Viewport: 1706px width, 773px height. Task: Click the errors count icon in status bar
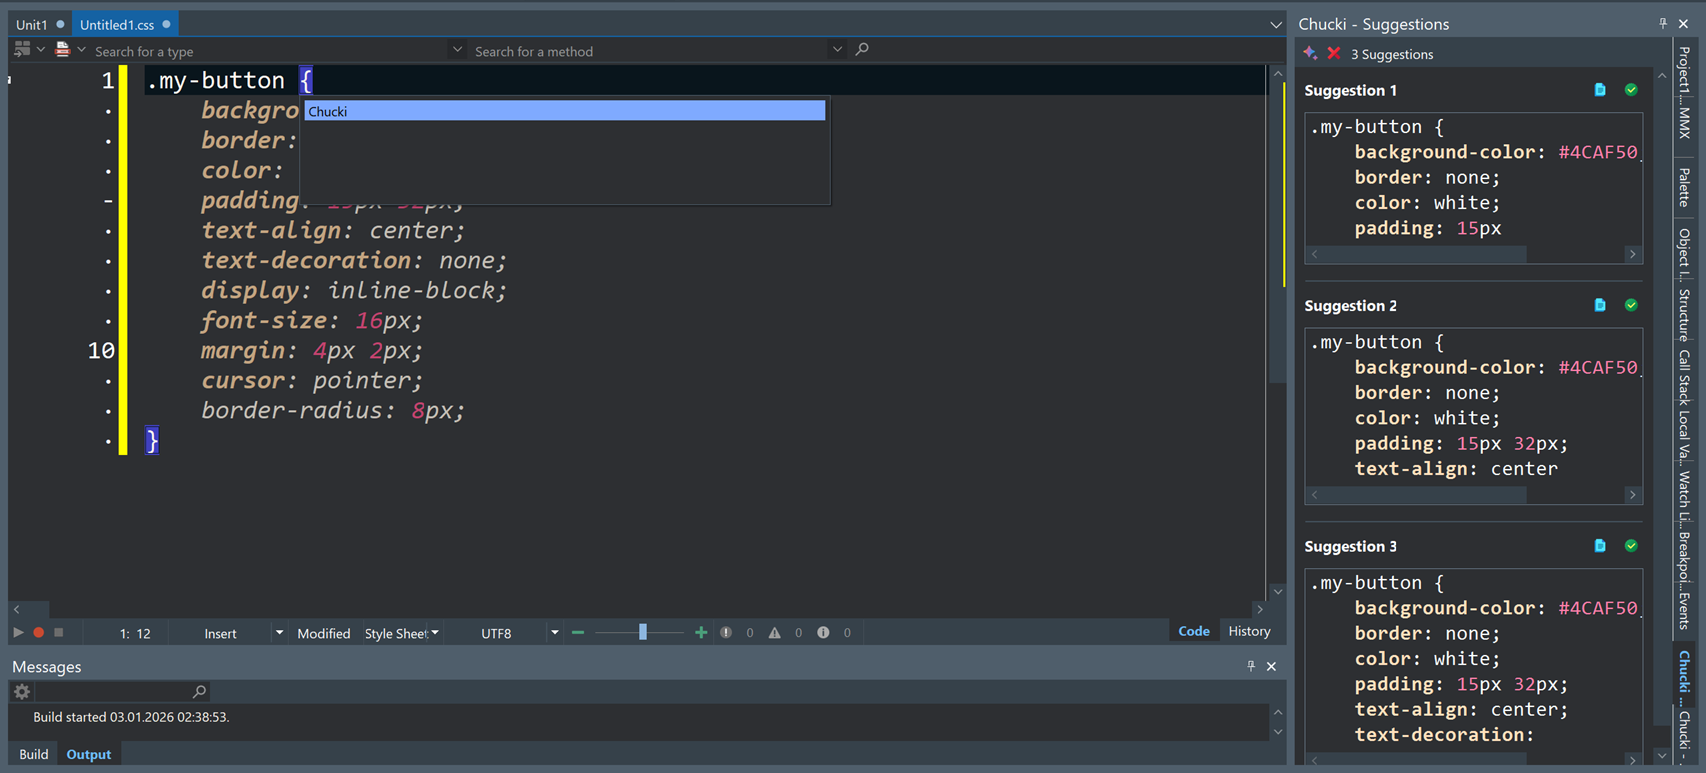[726, 632]
